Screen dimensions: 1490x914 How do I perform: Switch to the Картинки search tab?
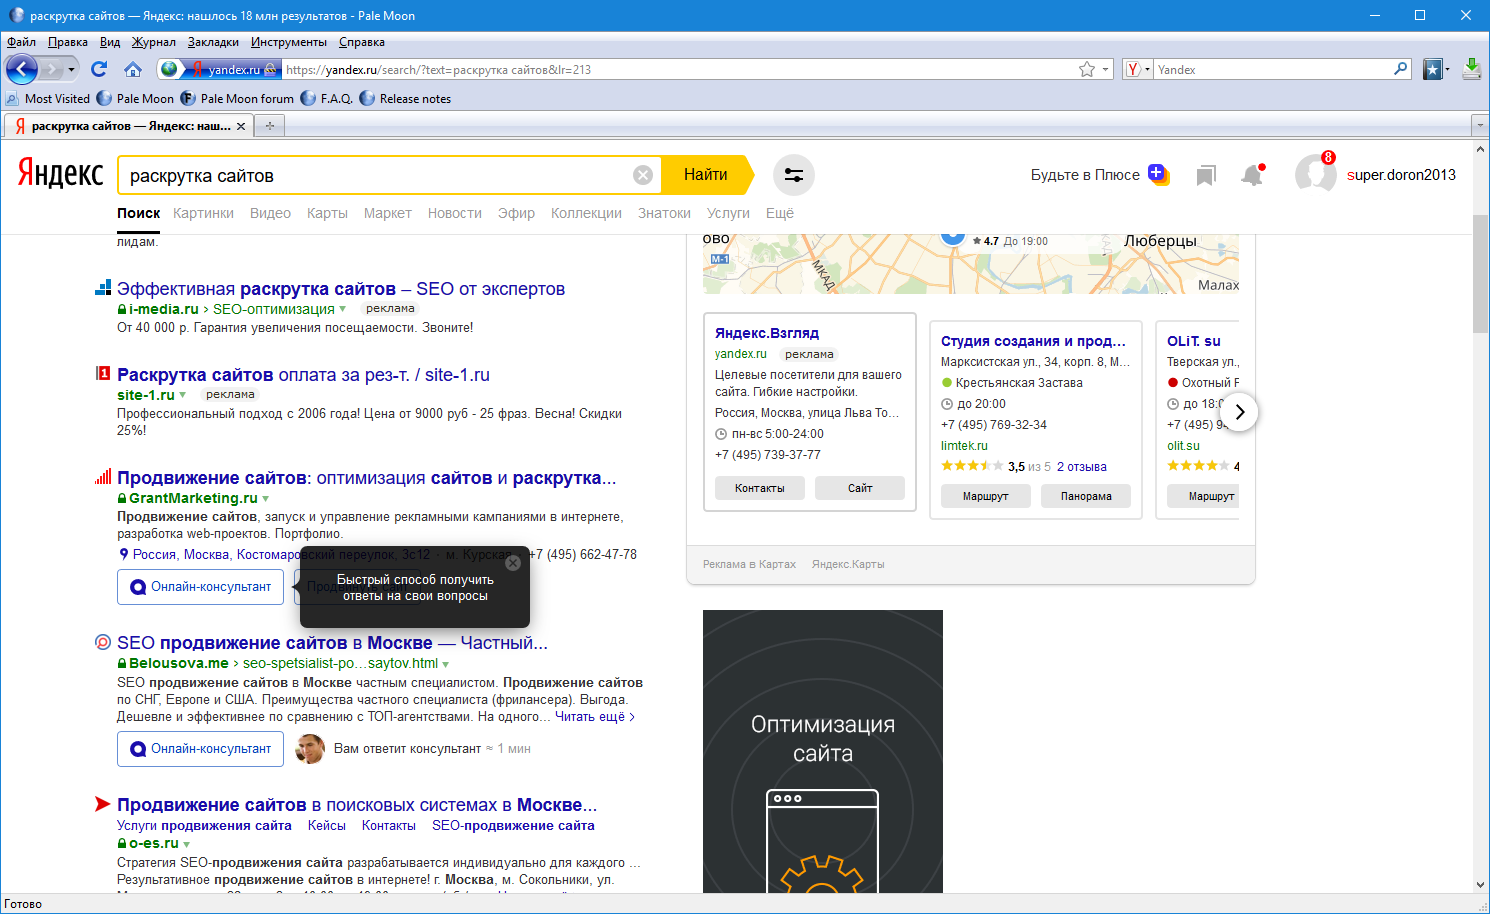(203, 213)
